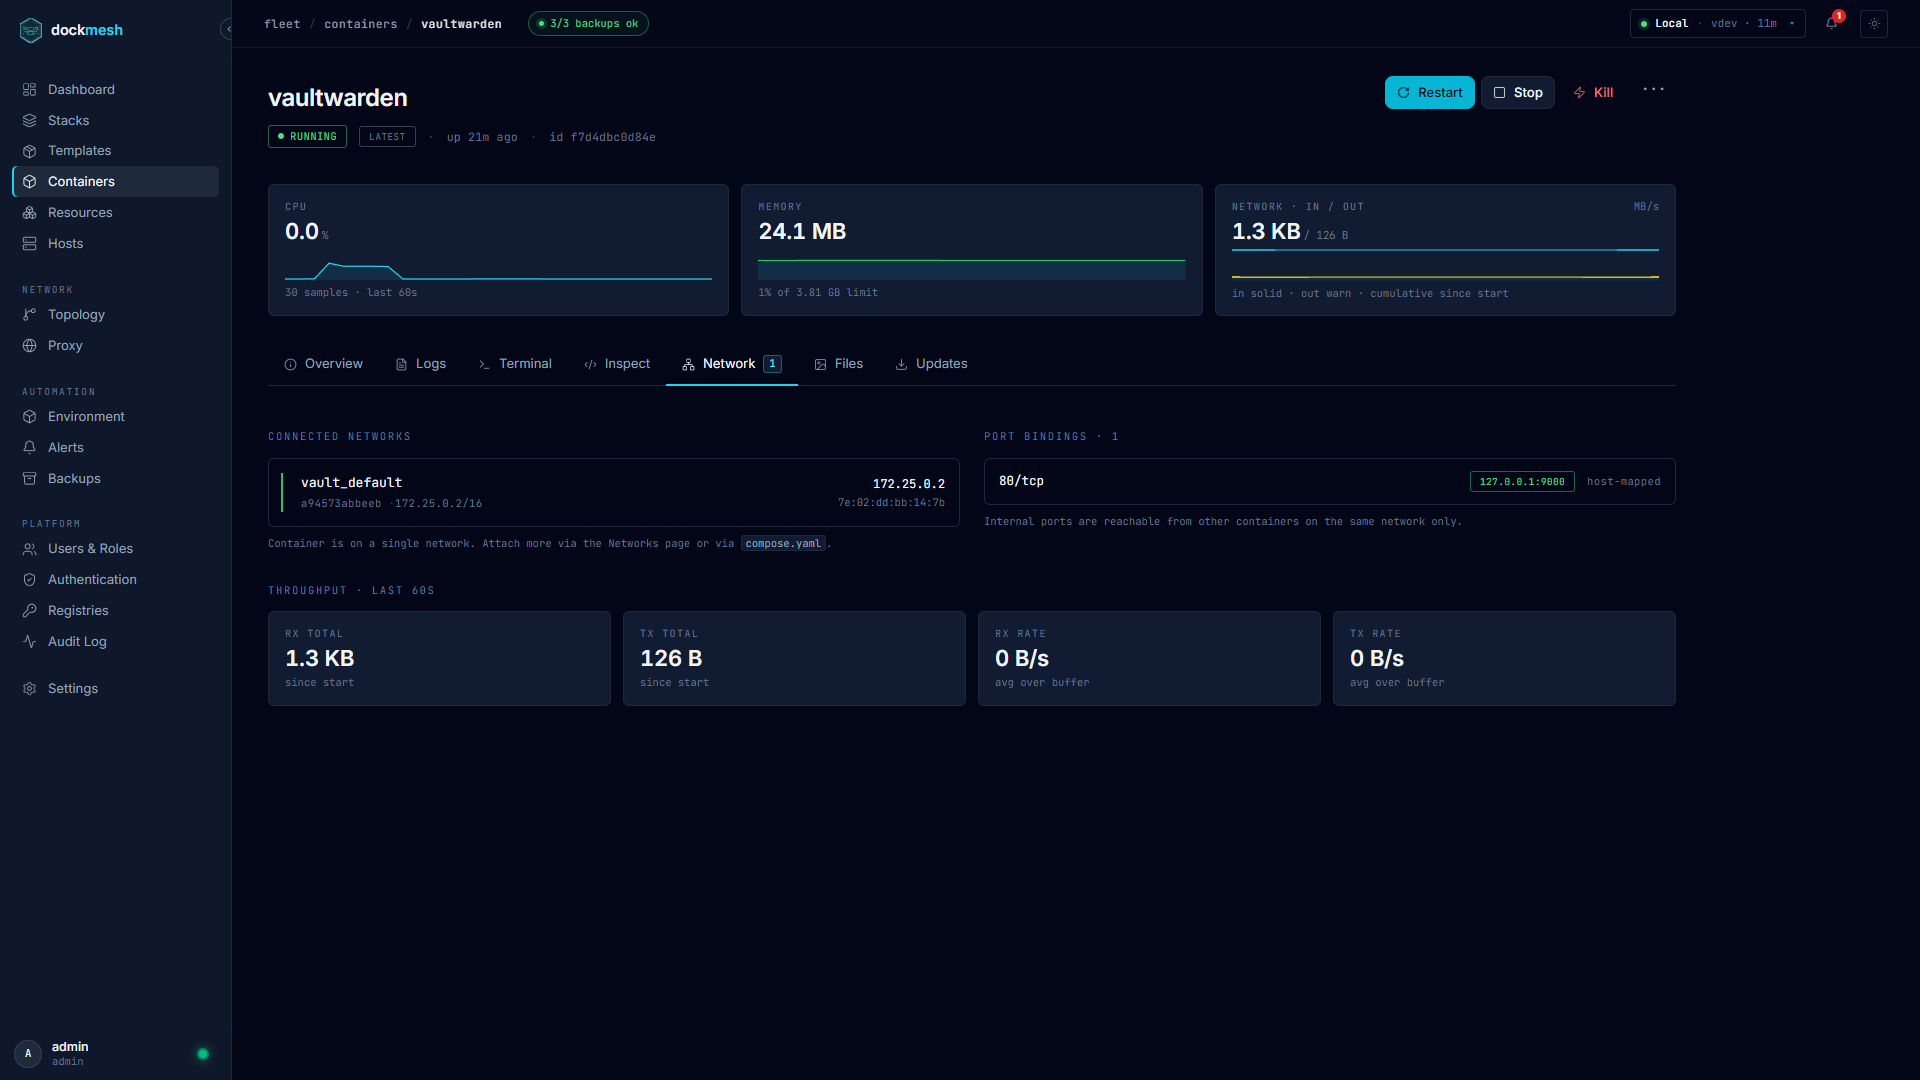
Task: Open the Proxy page
Action: pos(115,345)
